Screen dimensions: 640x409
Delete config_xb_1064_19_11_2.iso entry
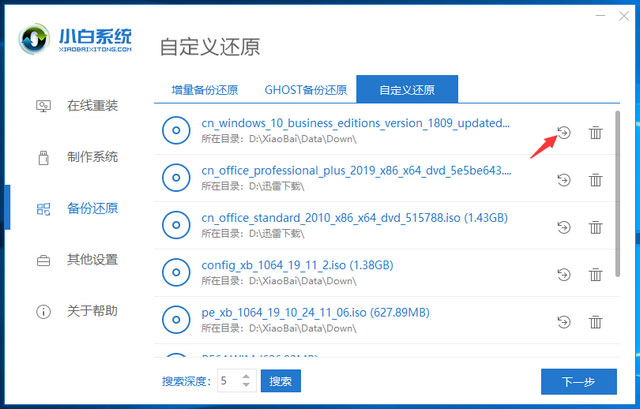pyautogui.click(x=595, y=274)
